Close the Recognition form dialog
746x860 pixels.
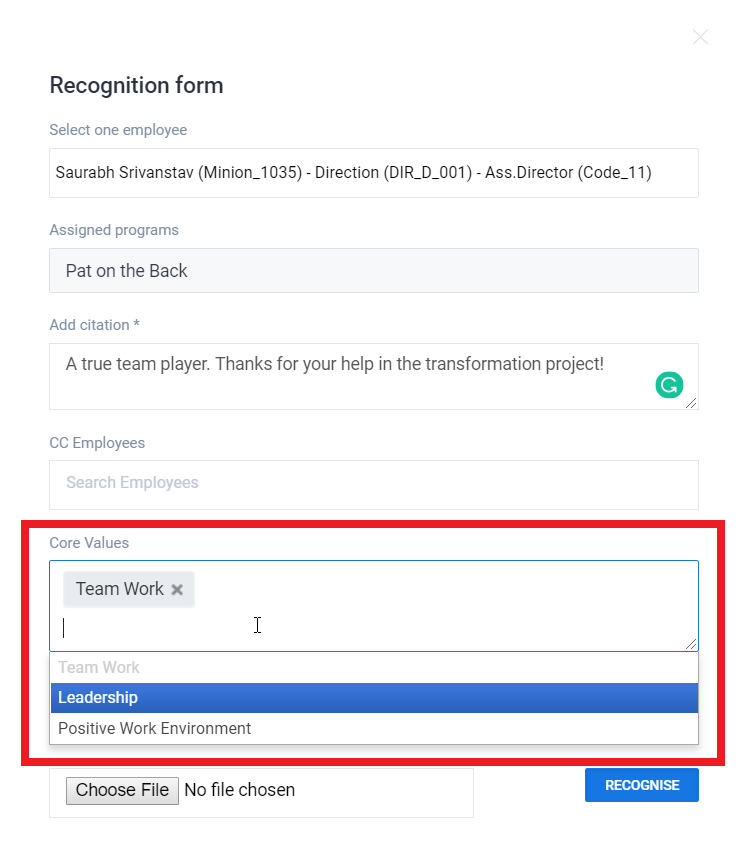coord(700,37)
